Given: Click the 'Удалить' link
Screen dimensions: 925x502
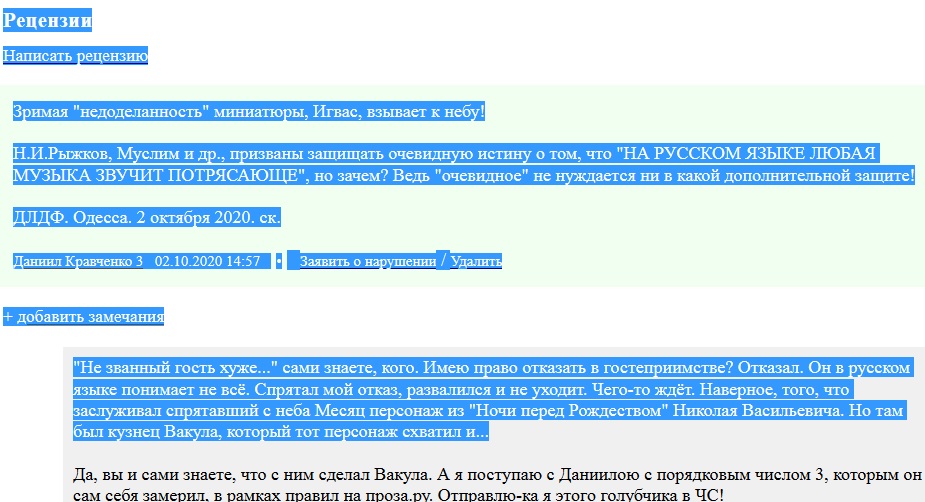Looking at the screenshot, I should click(x=476, y=261).
